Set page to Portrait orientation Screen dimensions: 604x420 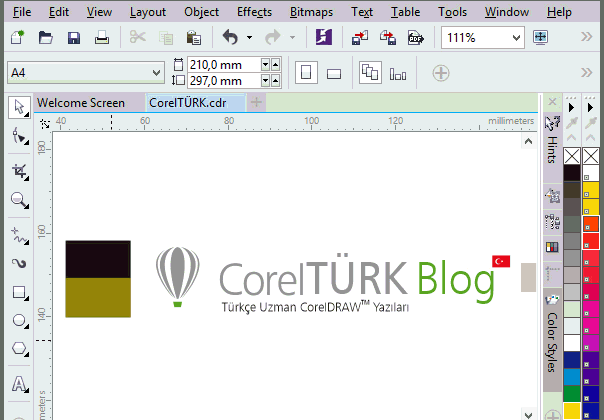pyautogui.click(x=306, y=72)
